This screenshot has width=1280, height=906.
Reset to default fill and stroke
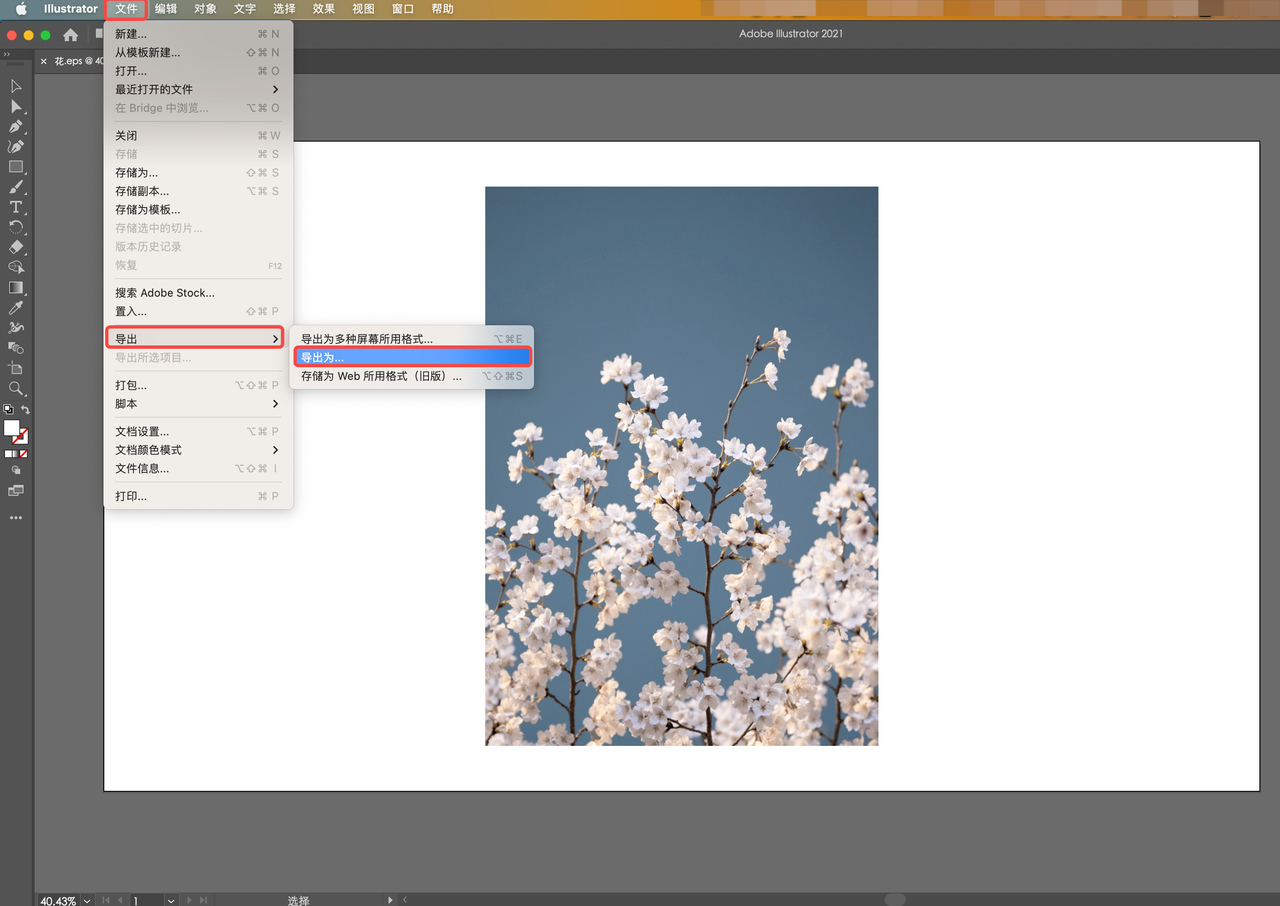(x=7, y=410)
